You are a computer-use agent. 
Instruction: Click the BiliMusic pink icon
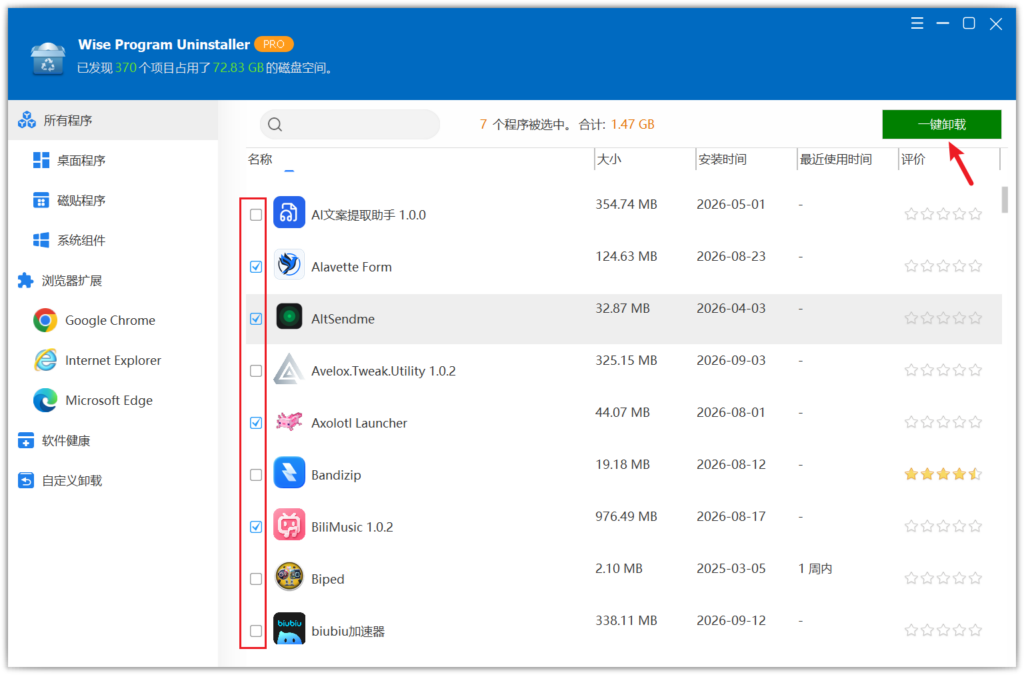[x=289, y=526]
